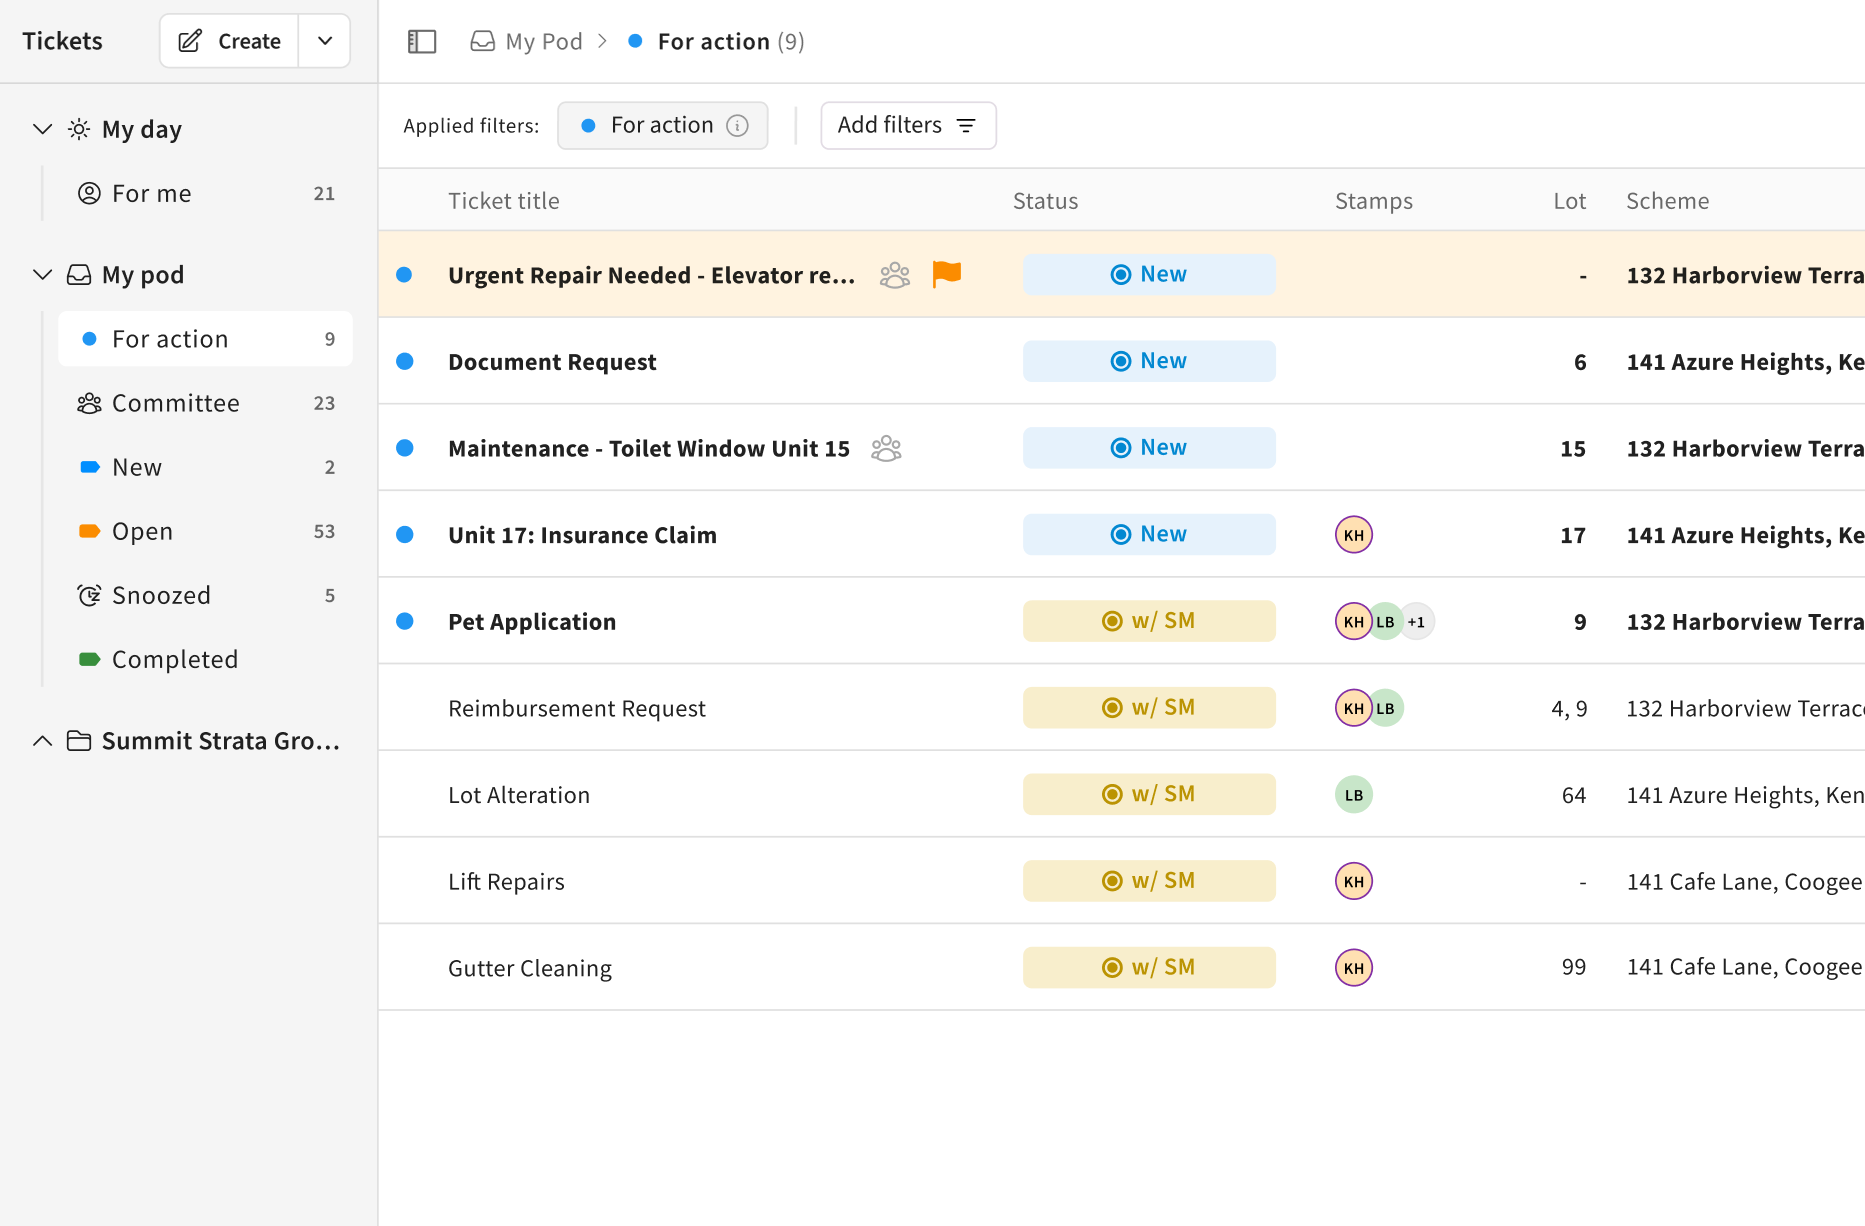Toggle unread dot on Pet Application

pos(405,621)
